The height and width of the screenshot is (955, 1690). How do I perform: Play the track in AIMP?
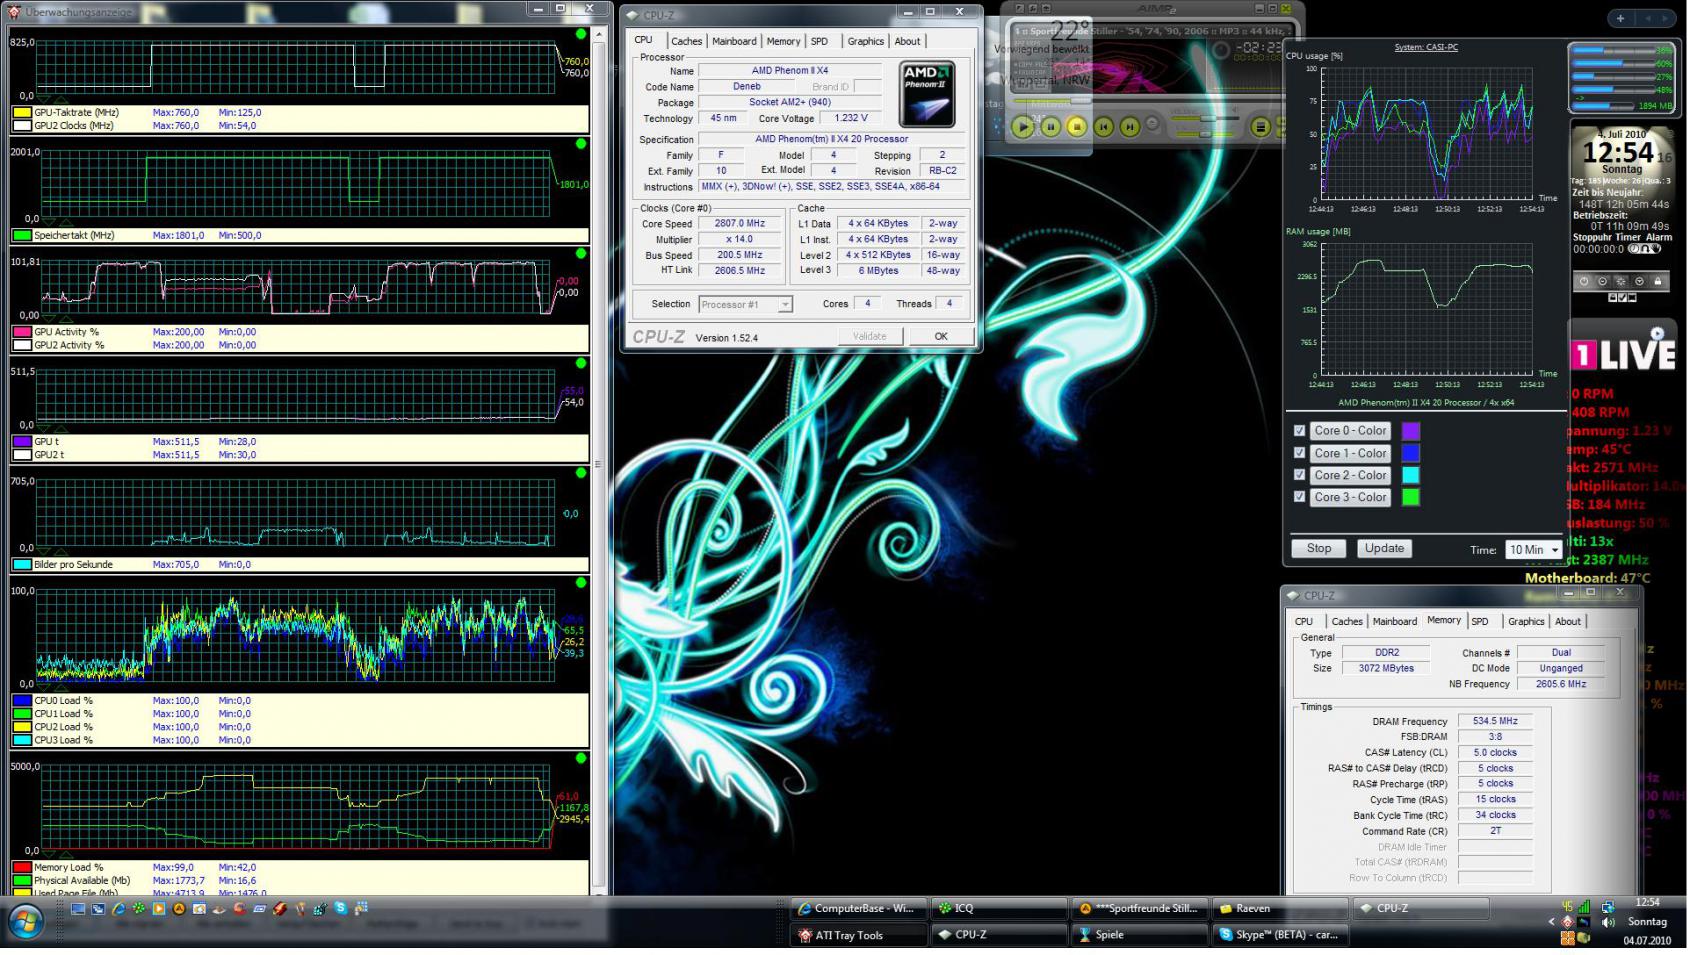tap(1022, 126)
